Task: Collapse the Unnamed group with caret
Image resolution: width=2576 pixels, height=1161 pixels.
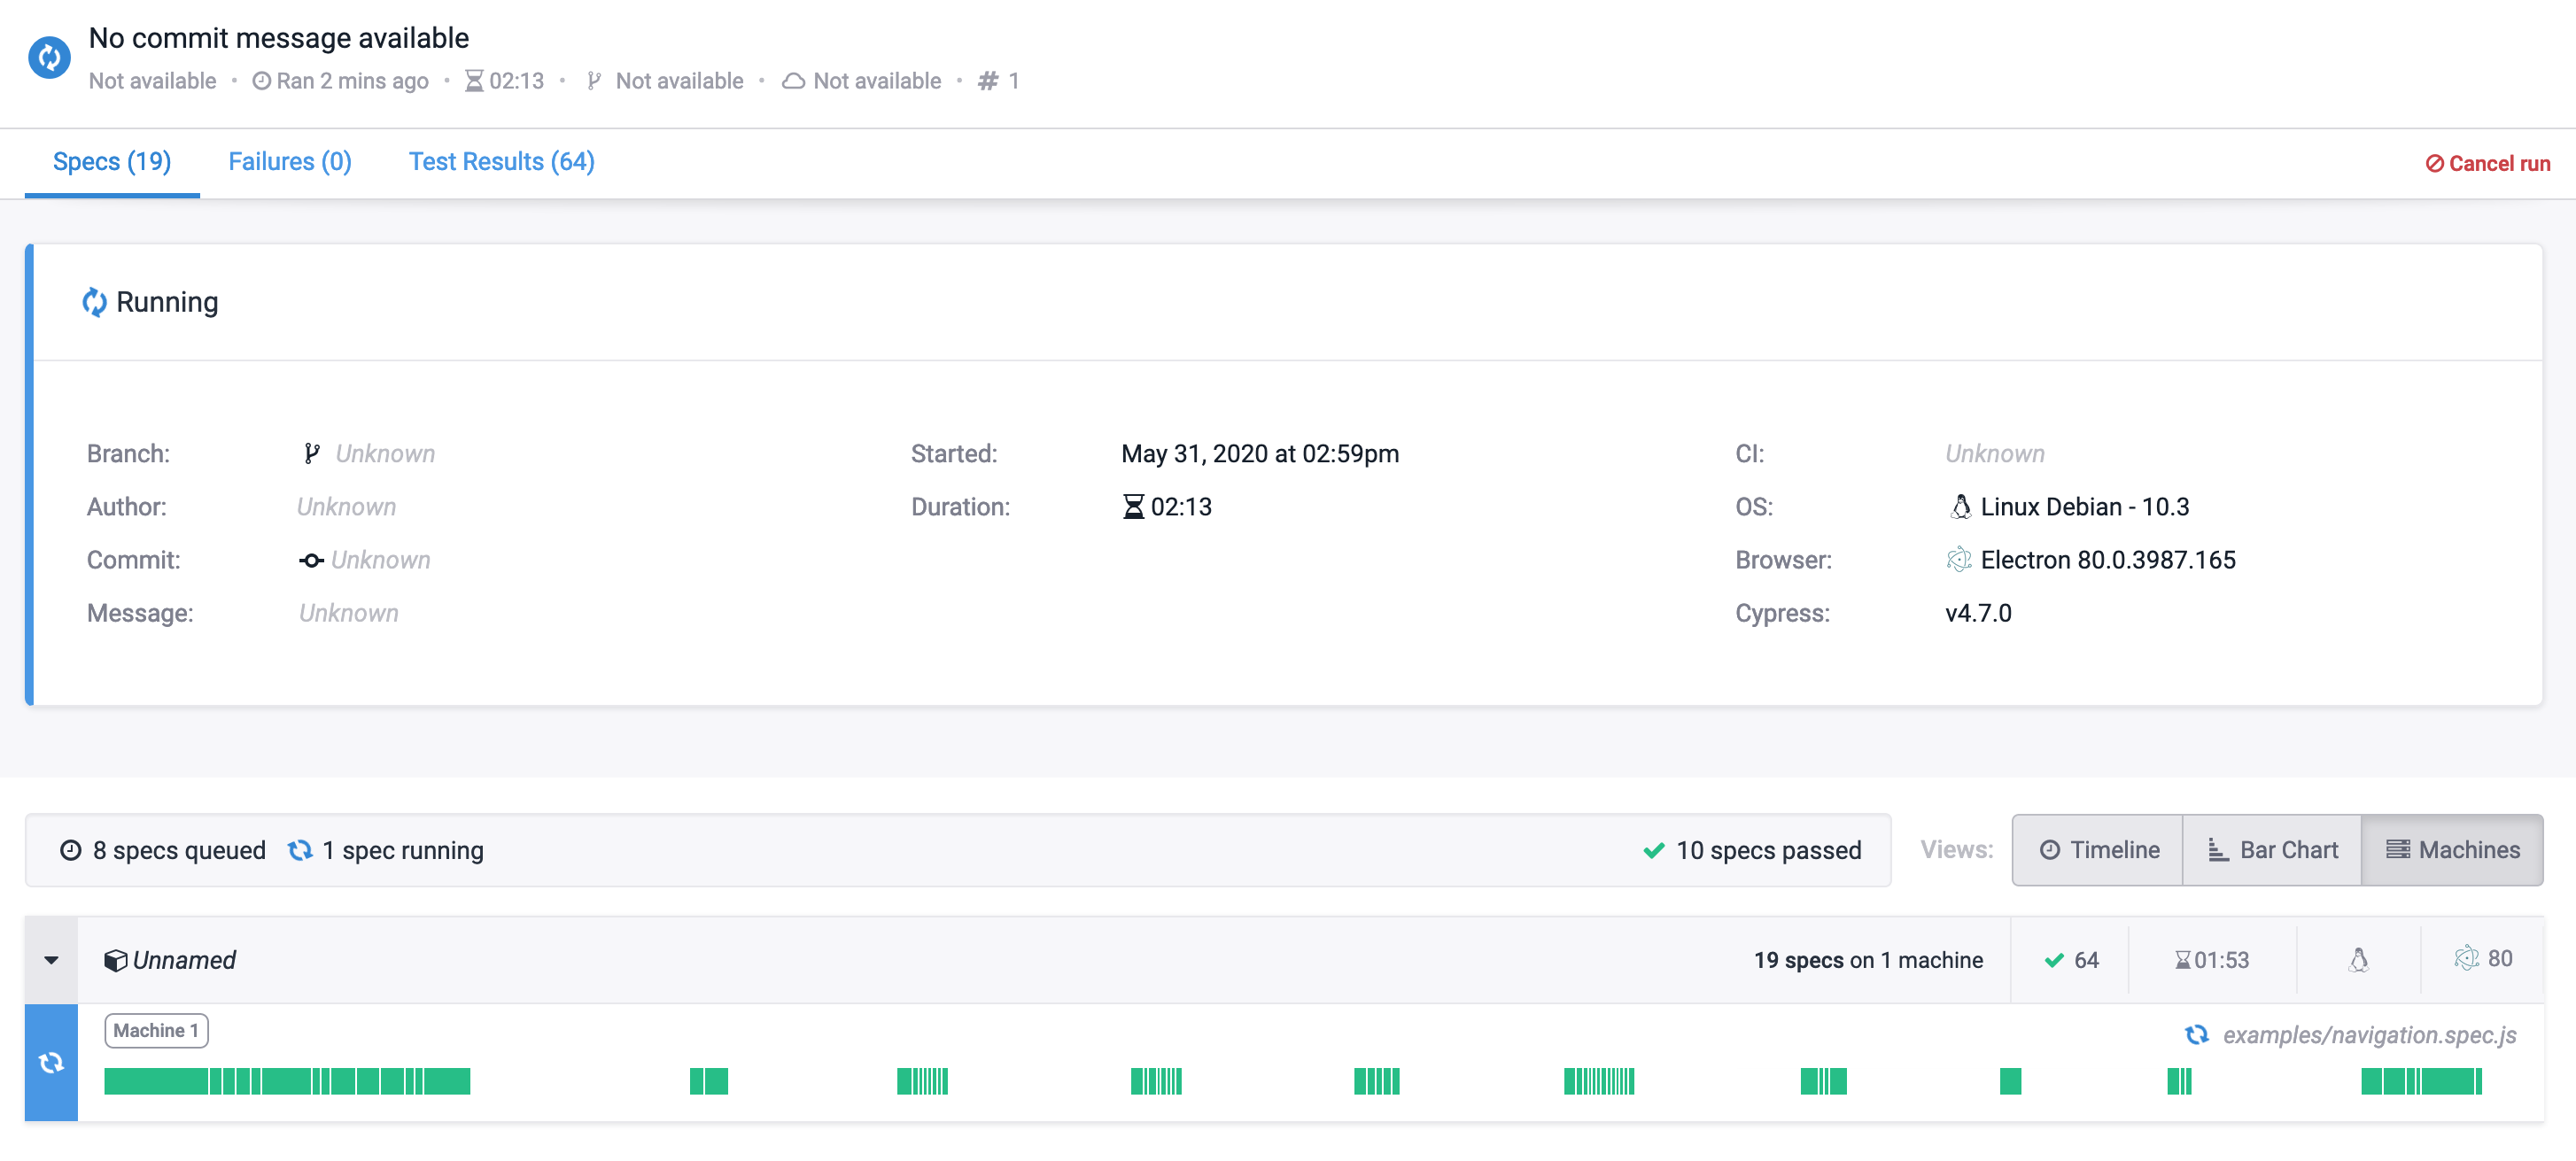Action: point(51,960)
